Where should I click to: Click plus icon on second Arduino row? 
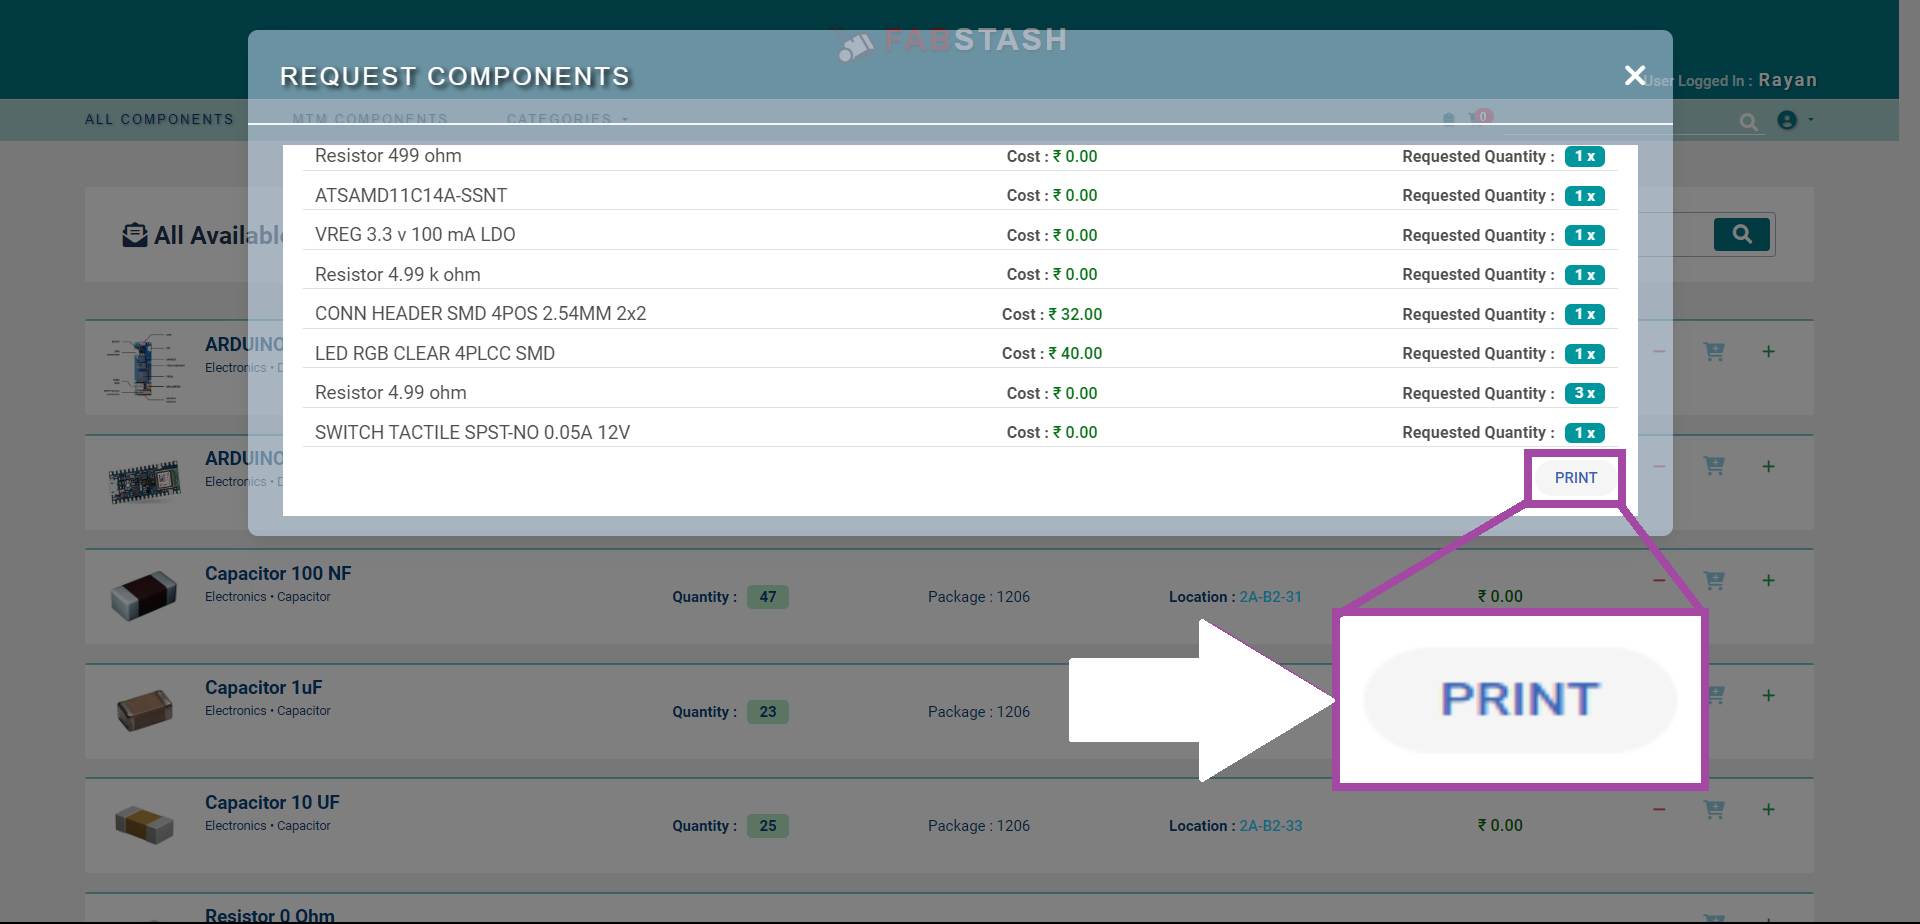click(x=1768, y=466)
